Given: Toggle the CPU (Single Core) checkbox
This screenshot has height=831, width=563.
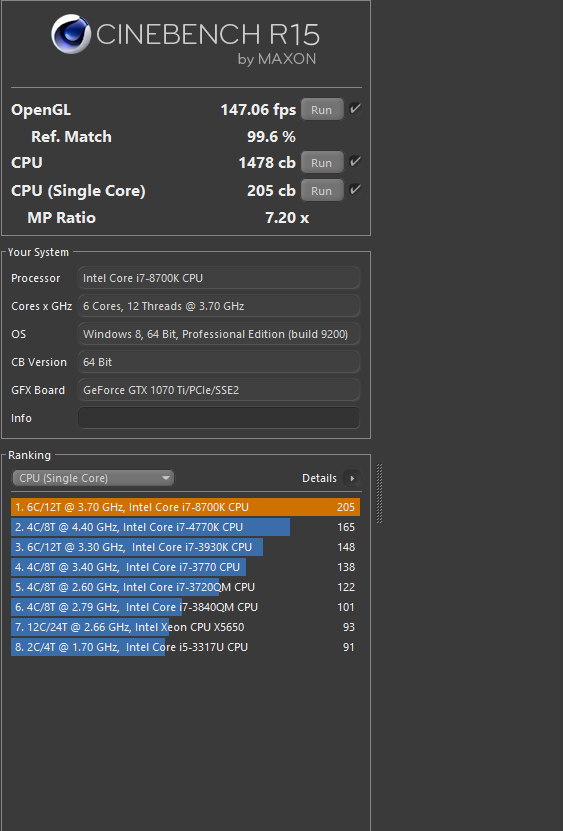Looking at the screenshot, I should (355, 190).
